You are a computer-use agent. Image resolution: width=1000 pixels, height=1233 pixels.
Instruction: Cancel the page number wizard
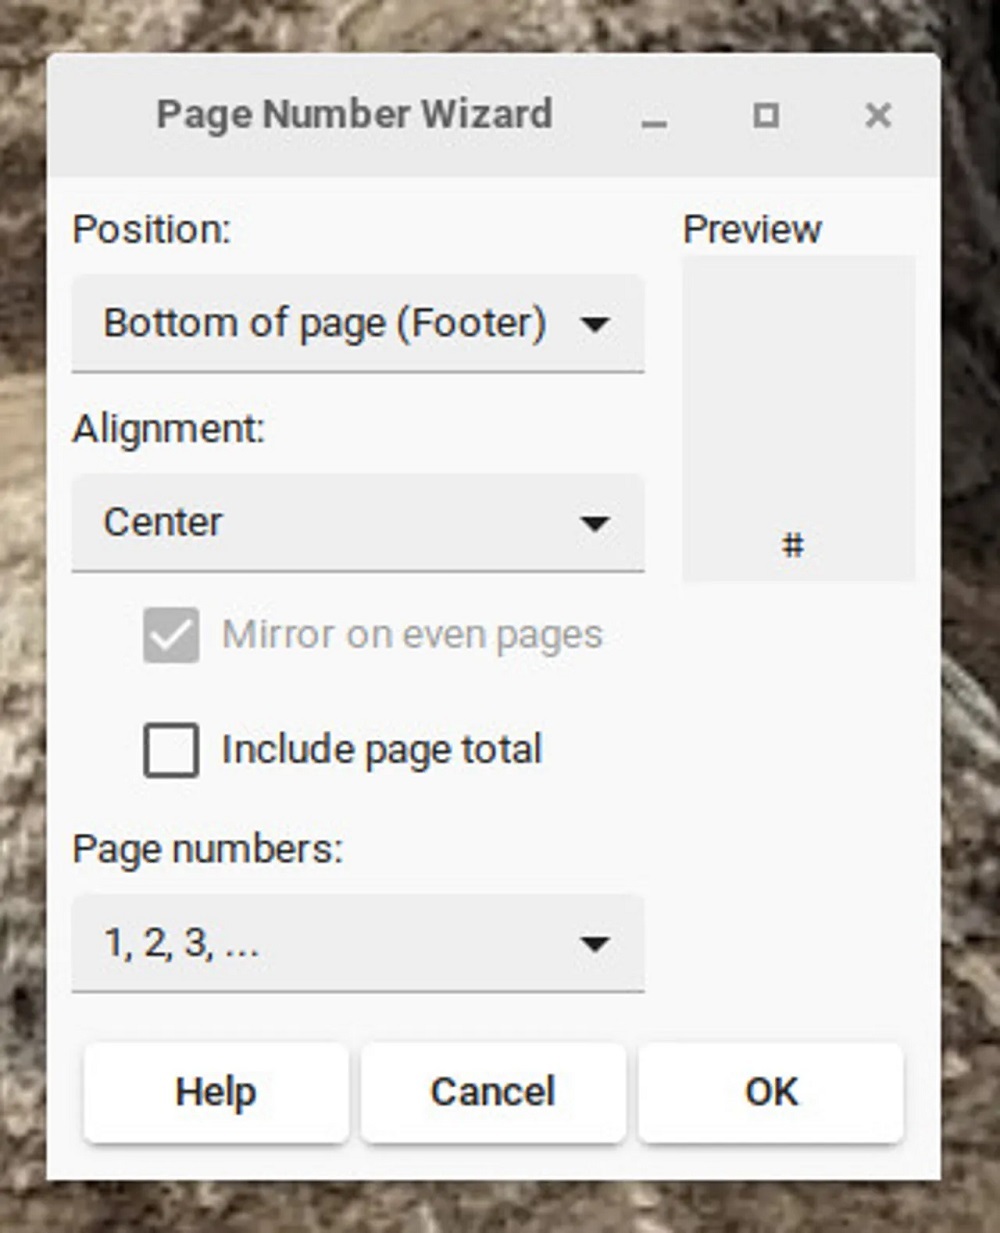coord(493,1092)
